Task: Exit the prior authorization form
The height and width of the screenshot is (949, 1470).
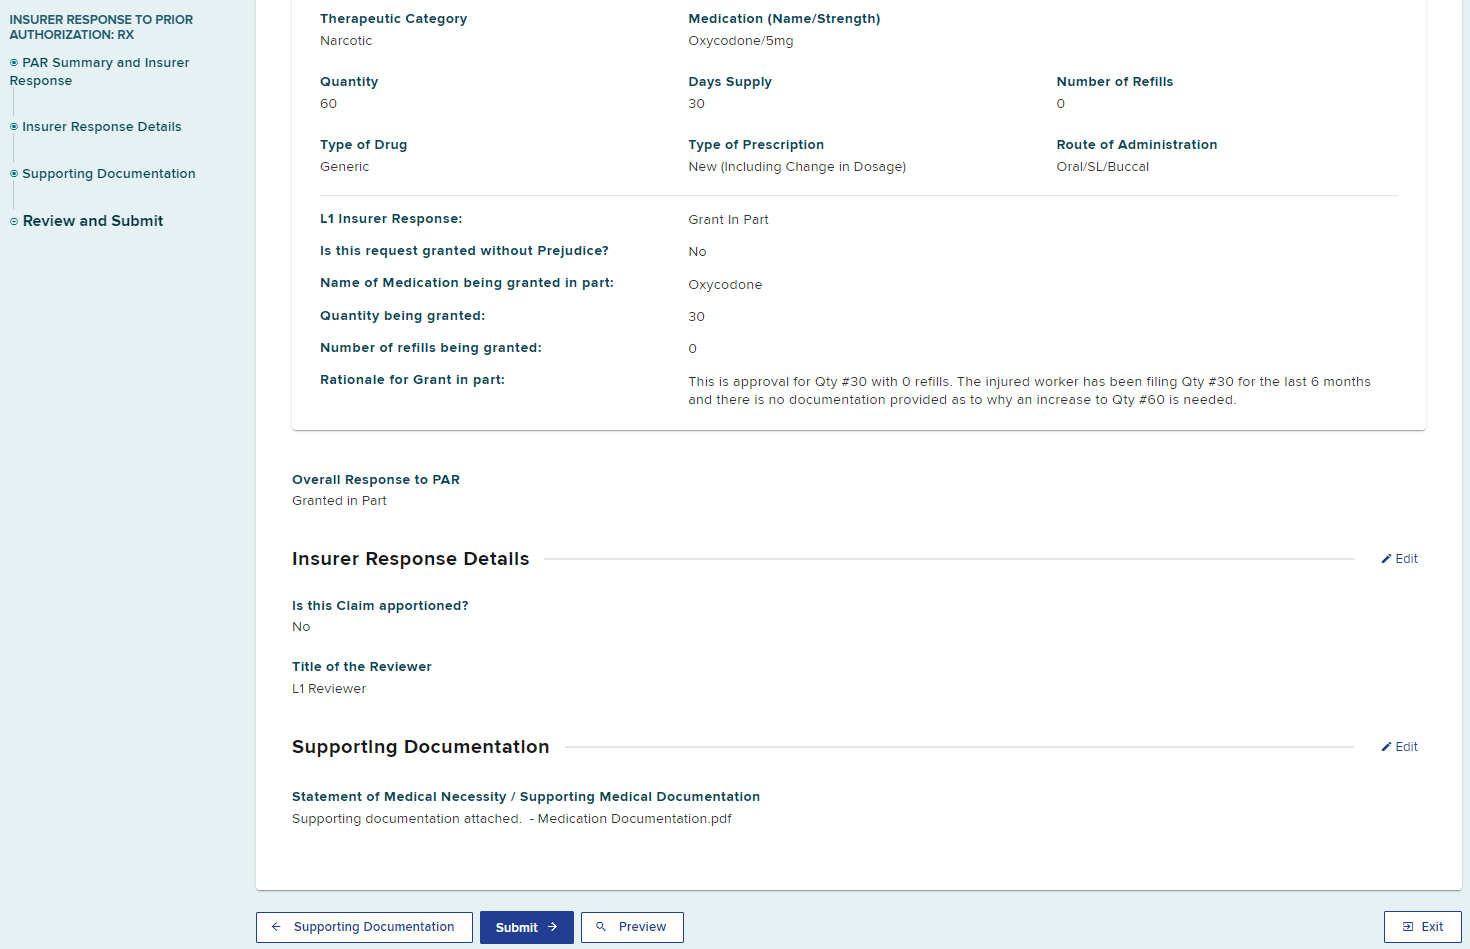Action: (x=1422, y=927)
